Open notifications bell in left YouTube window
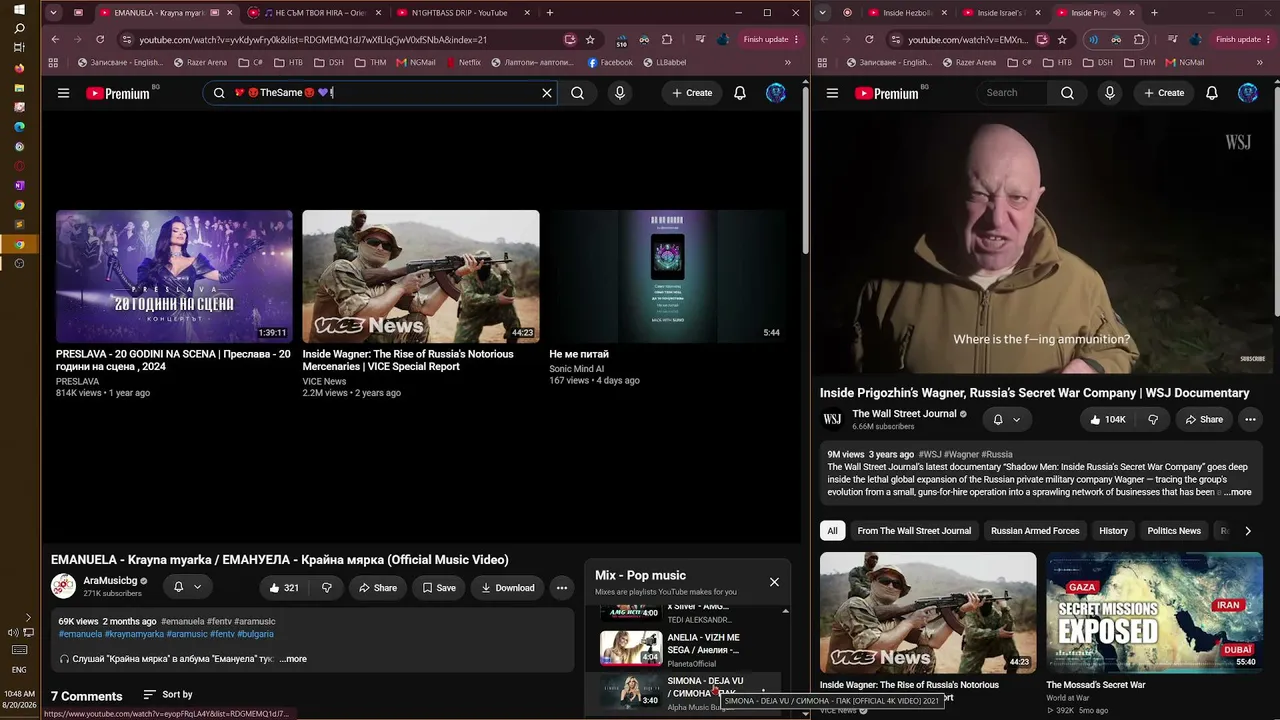Viewport: 1280px width, 720px height. 740,93
